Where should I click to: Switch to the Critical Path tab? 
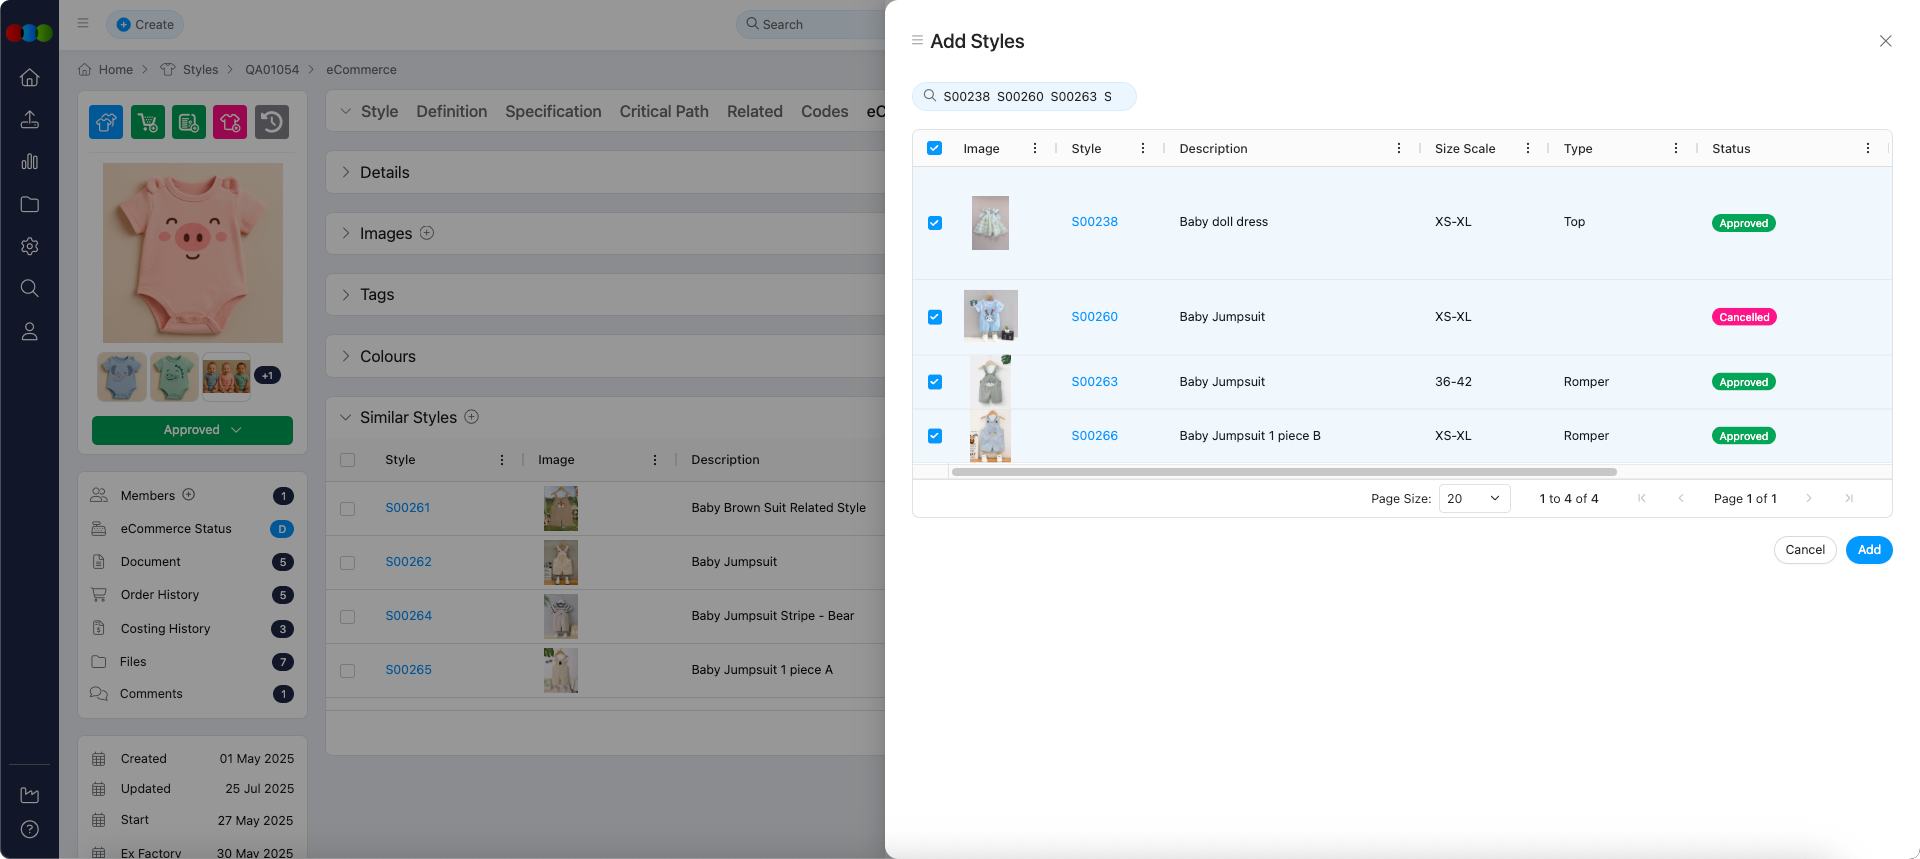[x=664, y=111]
